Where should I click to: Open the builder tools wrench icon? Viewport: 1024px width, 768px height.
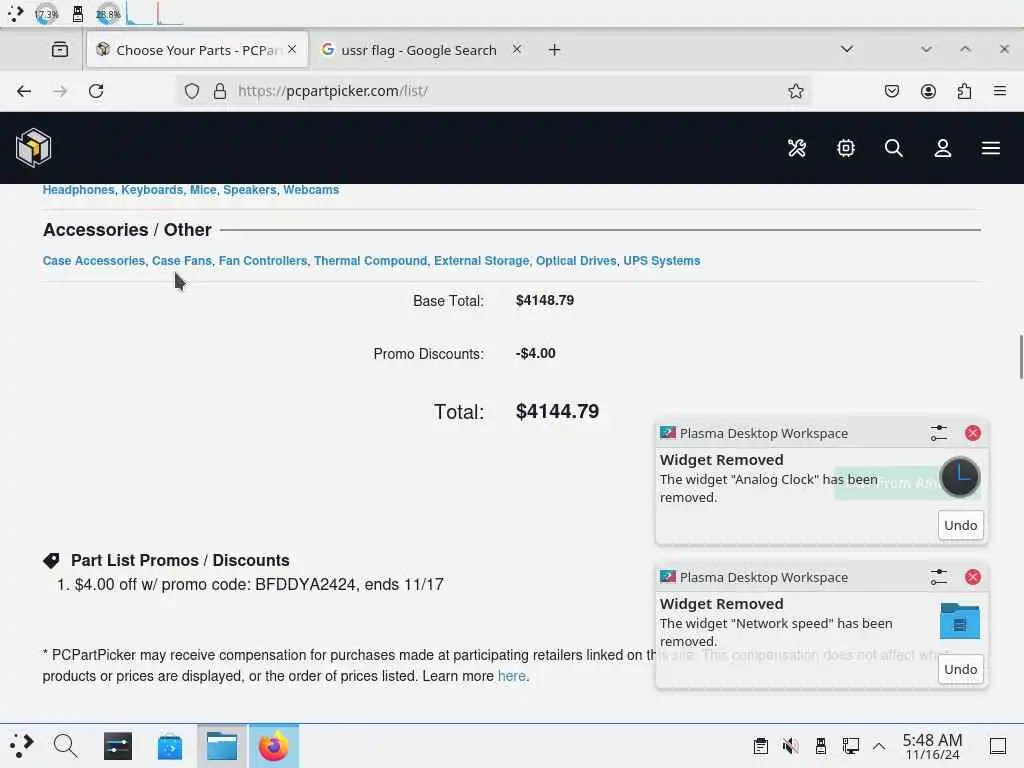click(796, 148)
